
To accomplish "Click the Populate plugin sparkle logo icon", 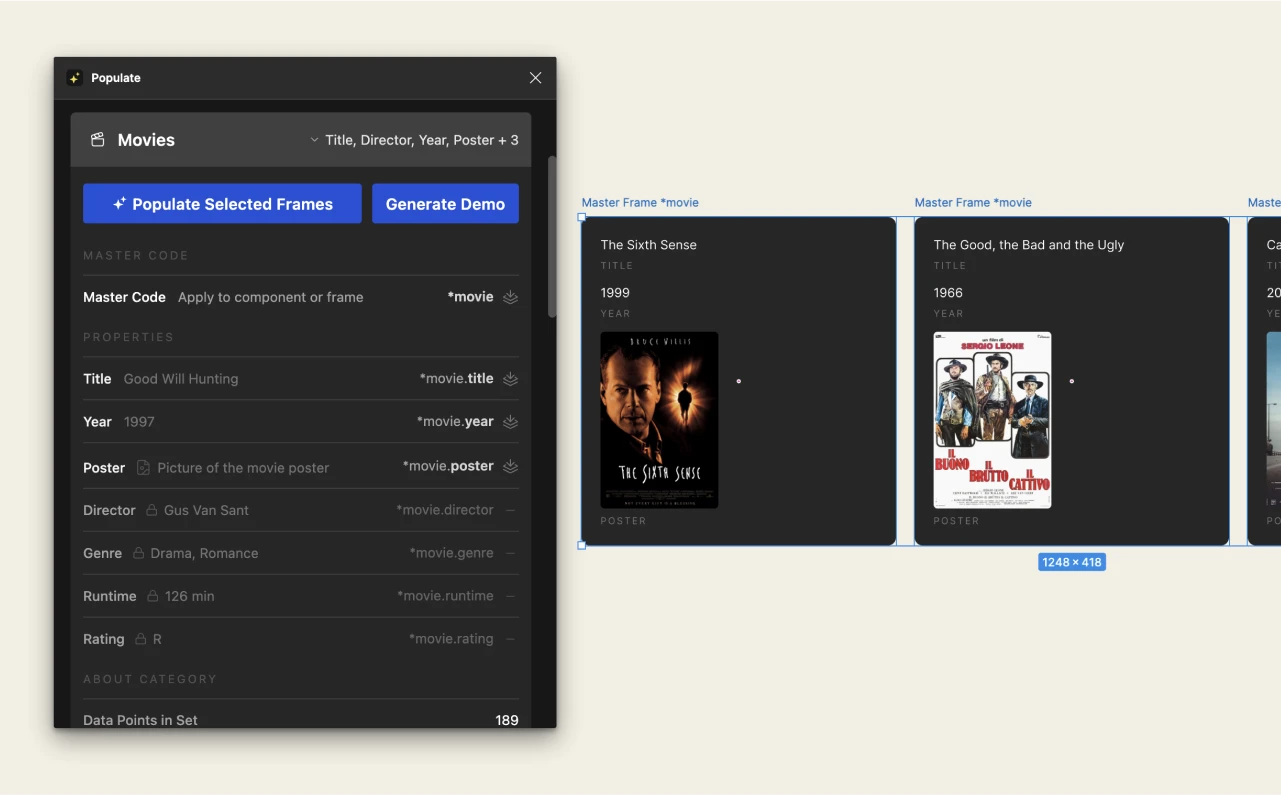I will (74, 78).
